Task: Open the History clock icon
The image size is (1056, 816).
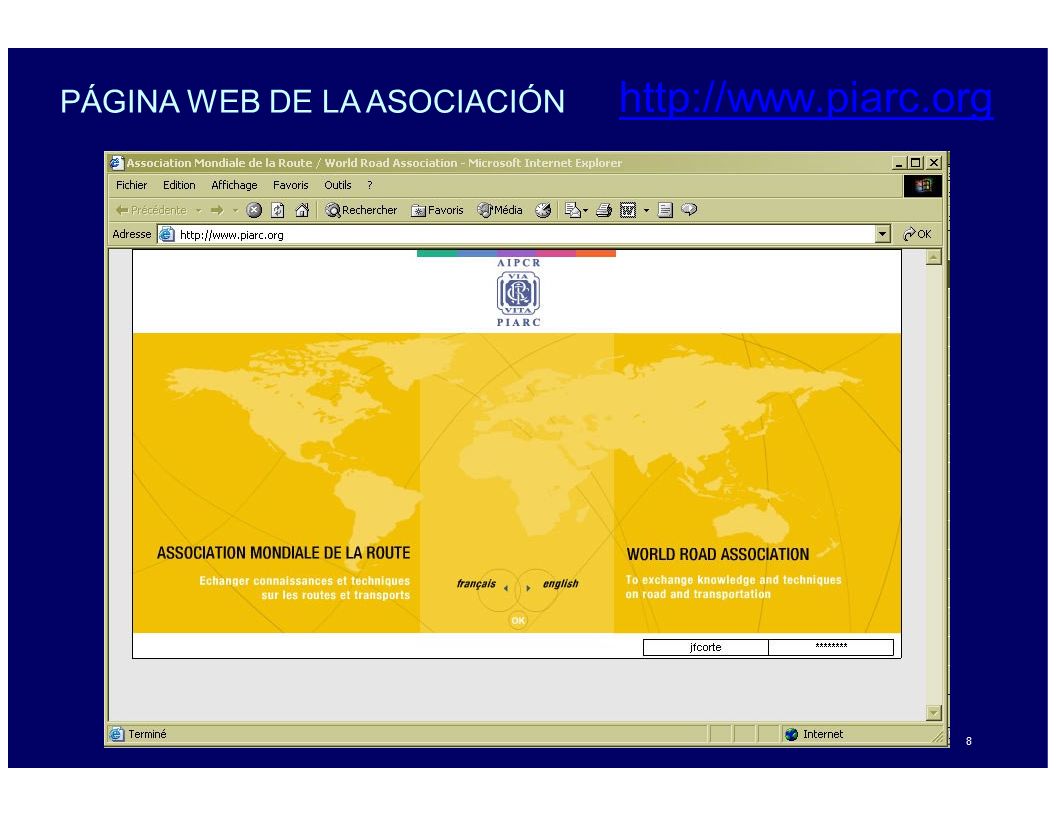Action: tap(543, 211)
